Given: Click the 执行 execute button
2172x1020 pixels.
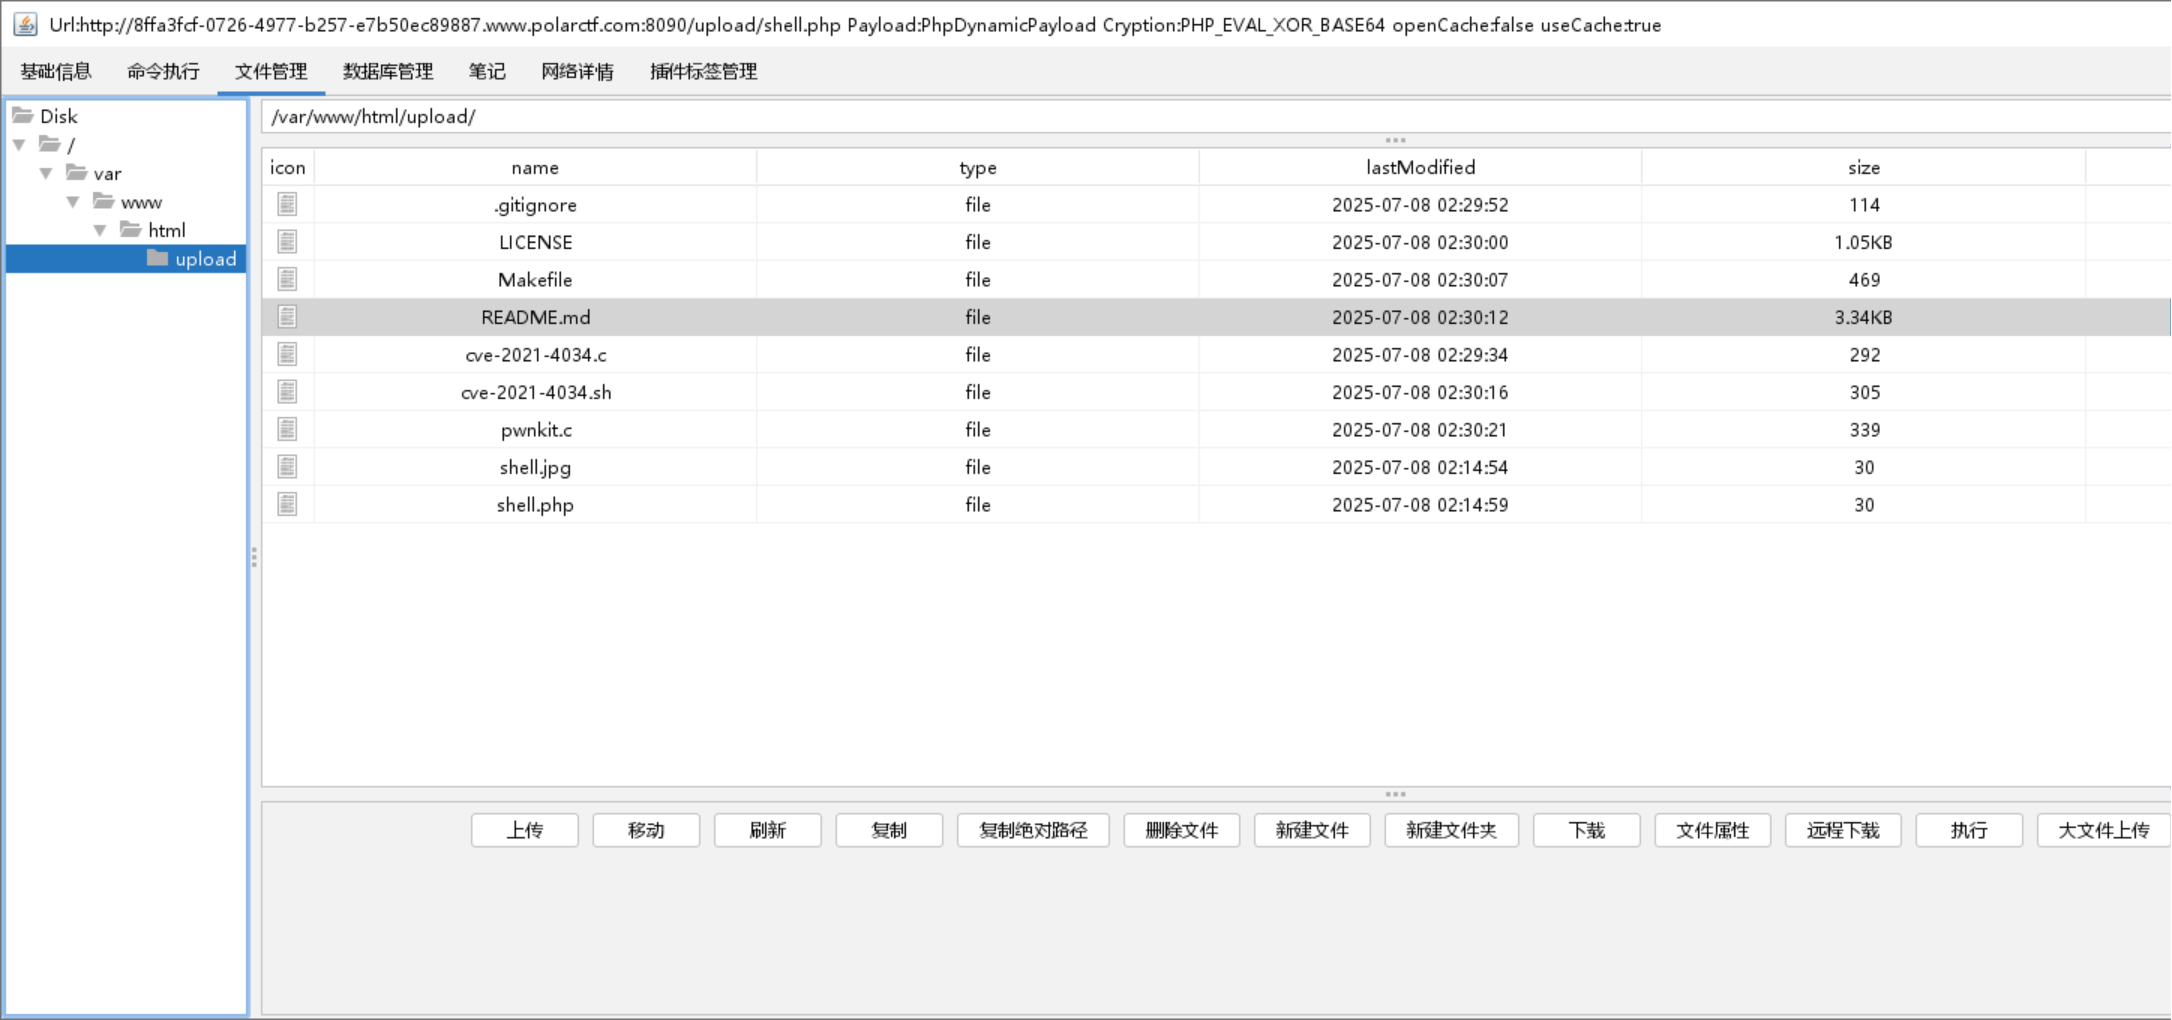Looking at the screenshot, I should coord(1969,830).
